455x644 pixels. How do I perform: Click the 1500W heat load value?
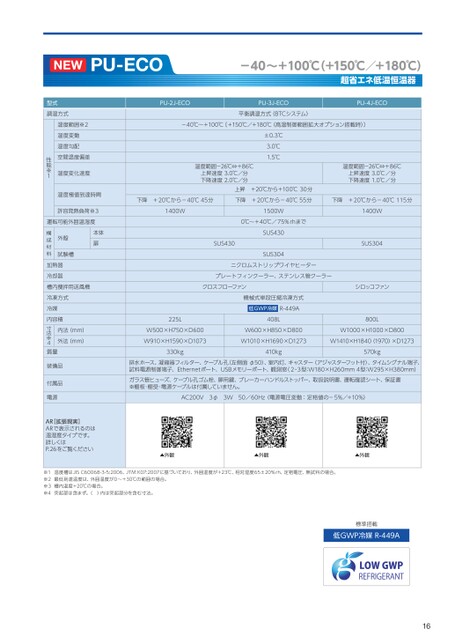tap(273, 211)
